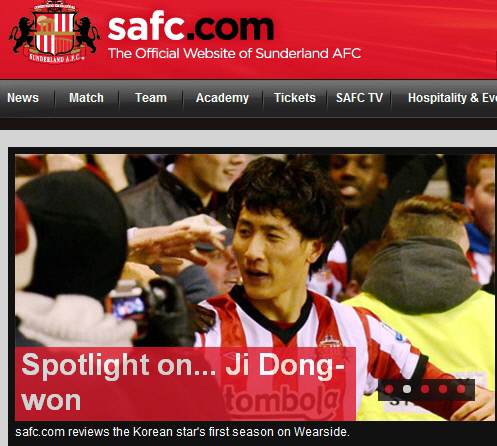Image resolution: width=497 pixels, height=446 pixels.
Task: Select the active second carousel dot
Action: coord(407,389)
